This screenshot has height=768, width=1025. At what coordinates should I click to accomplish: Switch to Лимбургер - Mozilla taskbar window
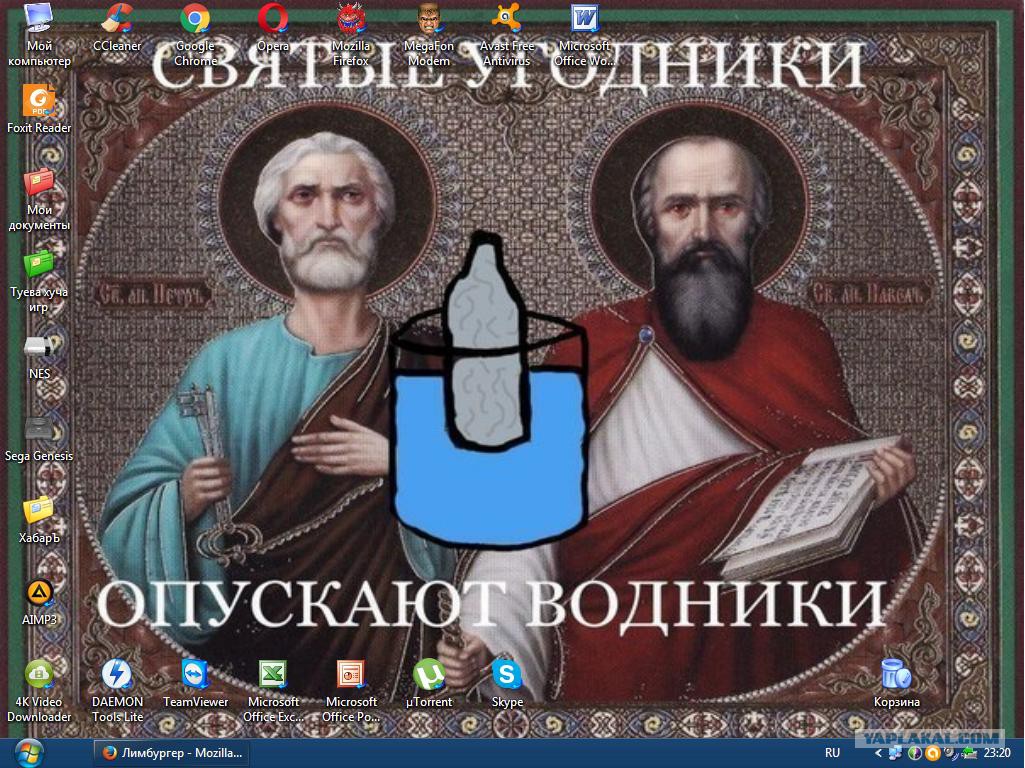[173, 753]
